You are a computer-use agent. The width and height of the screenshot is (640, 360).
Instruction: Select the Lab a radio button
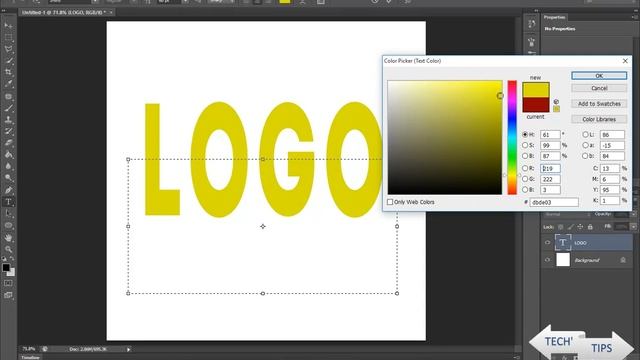(x=585, y=145)
